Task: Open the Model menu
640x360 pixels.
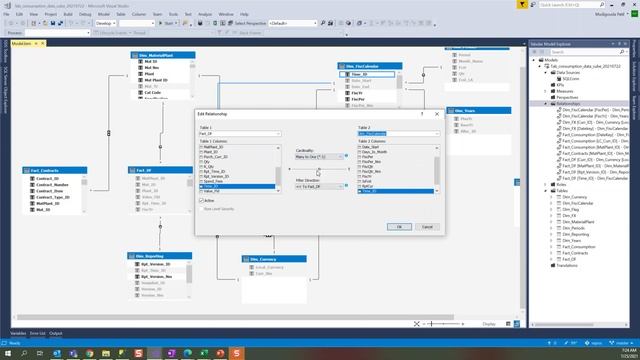Action: click(104, 14)
